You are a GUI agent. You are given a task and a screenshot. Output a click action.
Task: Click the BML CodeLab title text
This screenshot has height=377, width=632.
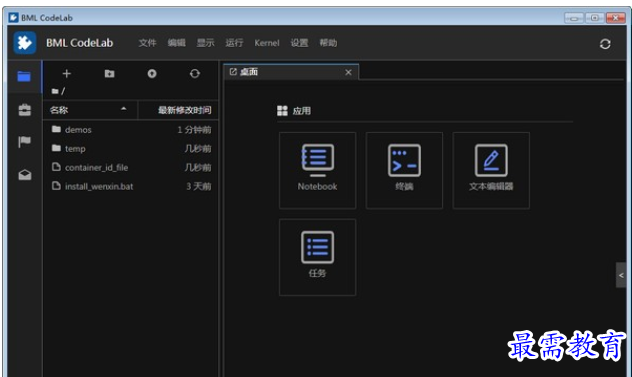click(79, 43)
